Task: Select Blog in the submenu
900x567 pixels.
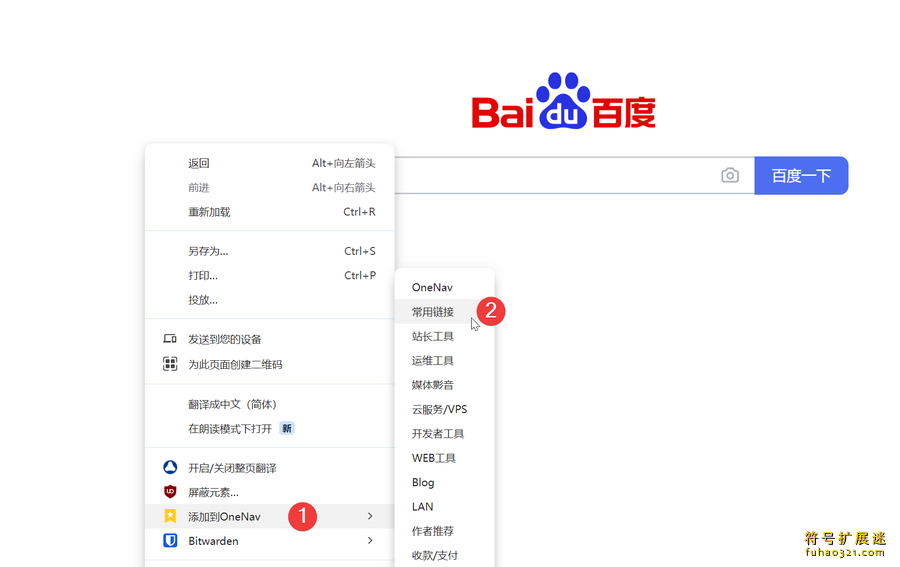Action: [x=444, y=482]
